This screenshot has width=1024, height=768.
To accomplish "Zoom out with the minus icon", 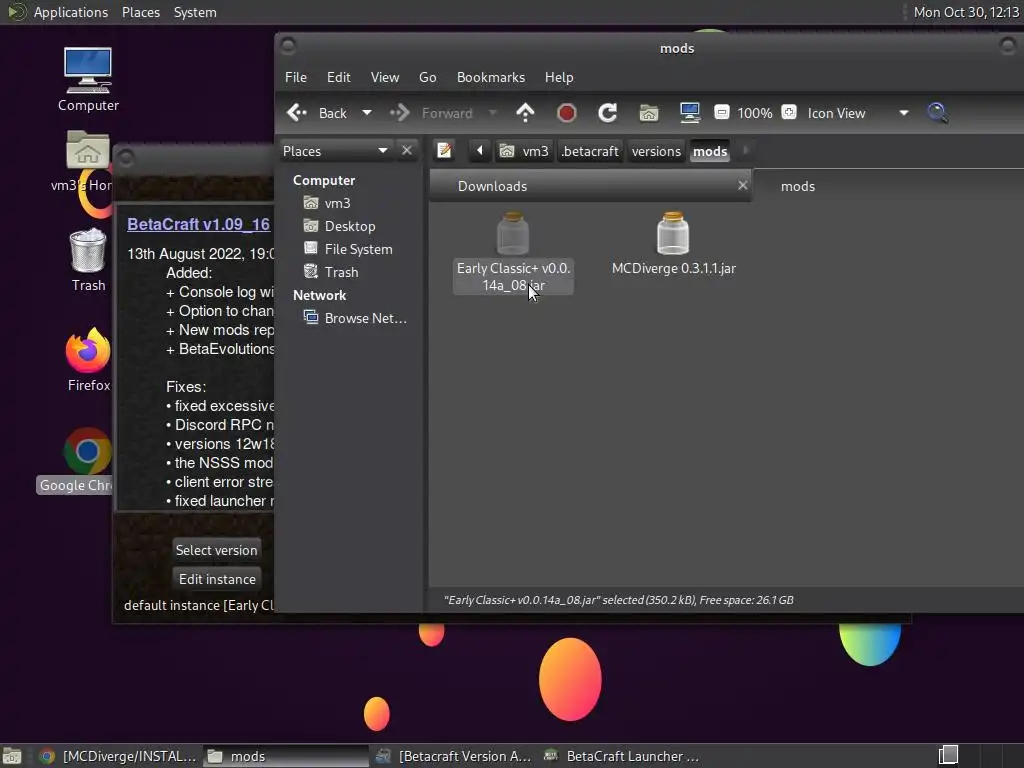I will point(722,112).
